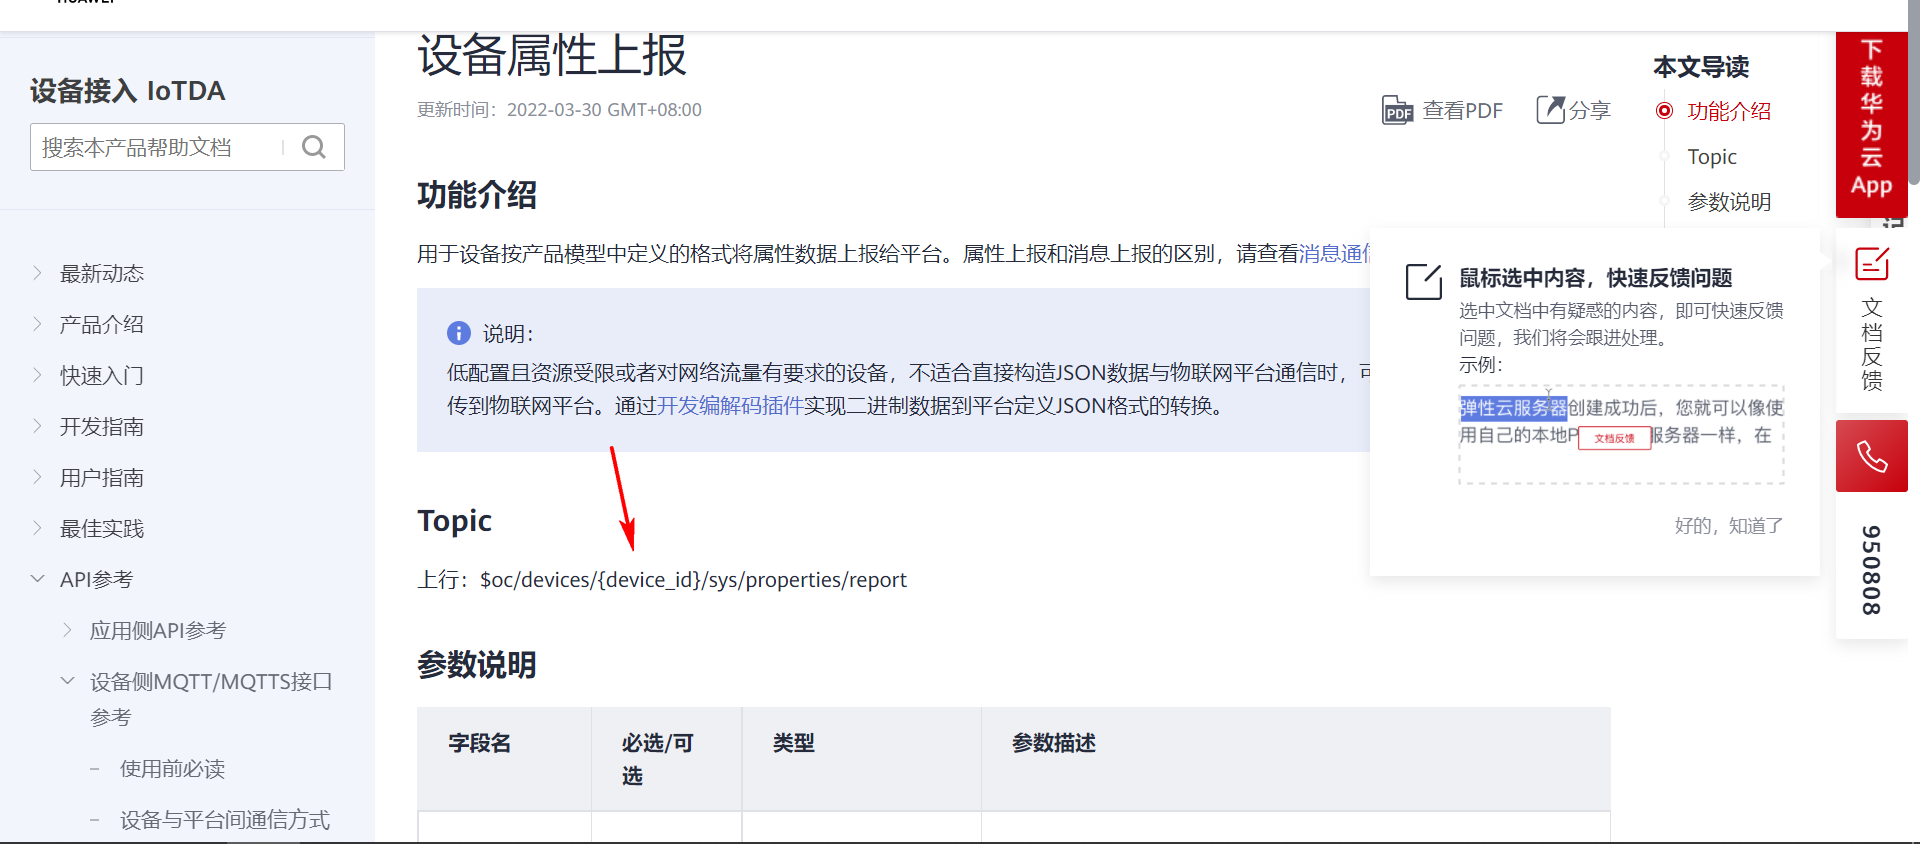Screen dimensions: 1920x844
Task: Jump to Topic in 本文导读
Action: click(x=1712, y=157)
